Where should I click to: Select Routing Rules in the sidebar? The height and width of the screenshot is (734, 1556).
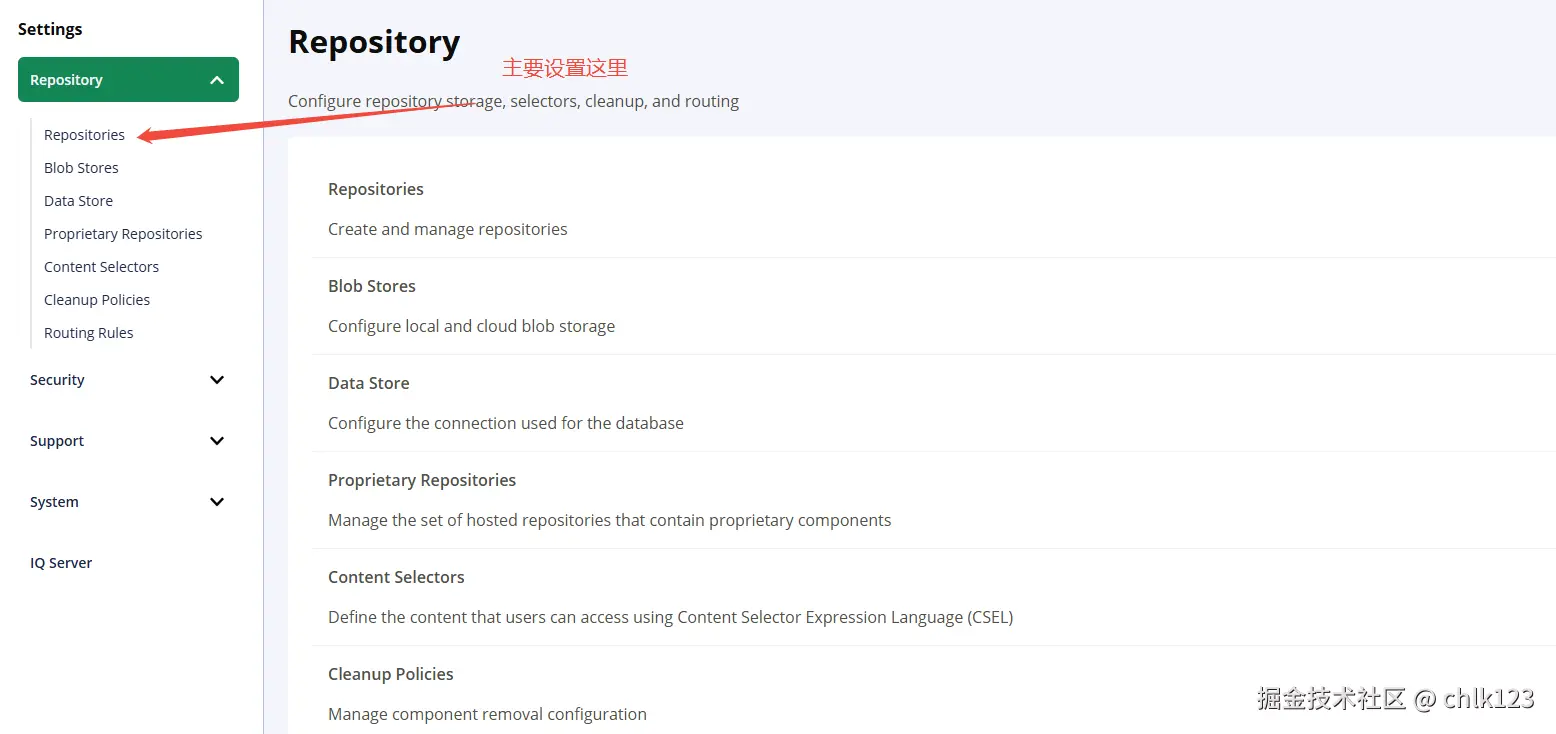click(88, 333)
